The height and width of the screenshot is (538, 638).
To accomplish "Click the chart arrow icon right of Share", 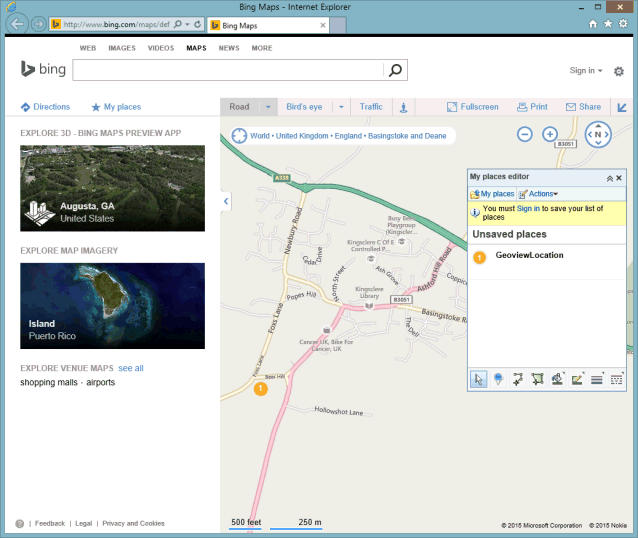I will [622, 107].
